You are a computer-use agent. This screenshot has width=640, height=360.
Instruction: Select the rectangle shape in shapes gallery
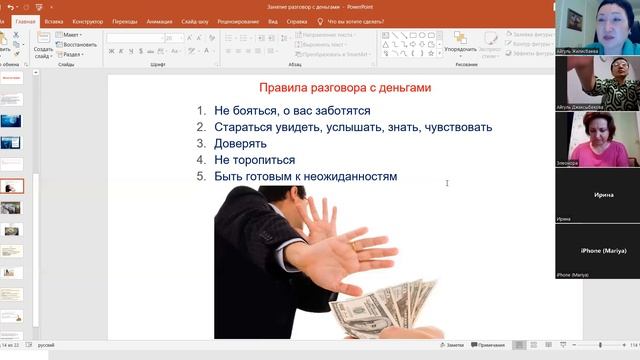click(x=413, y=36)
